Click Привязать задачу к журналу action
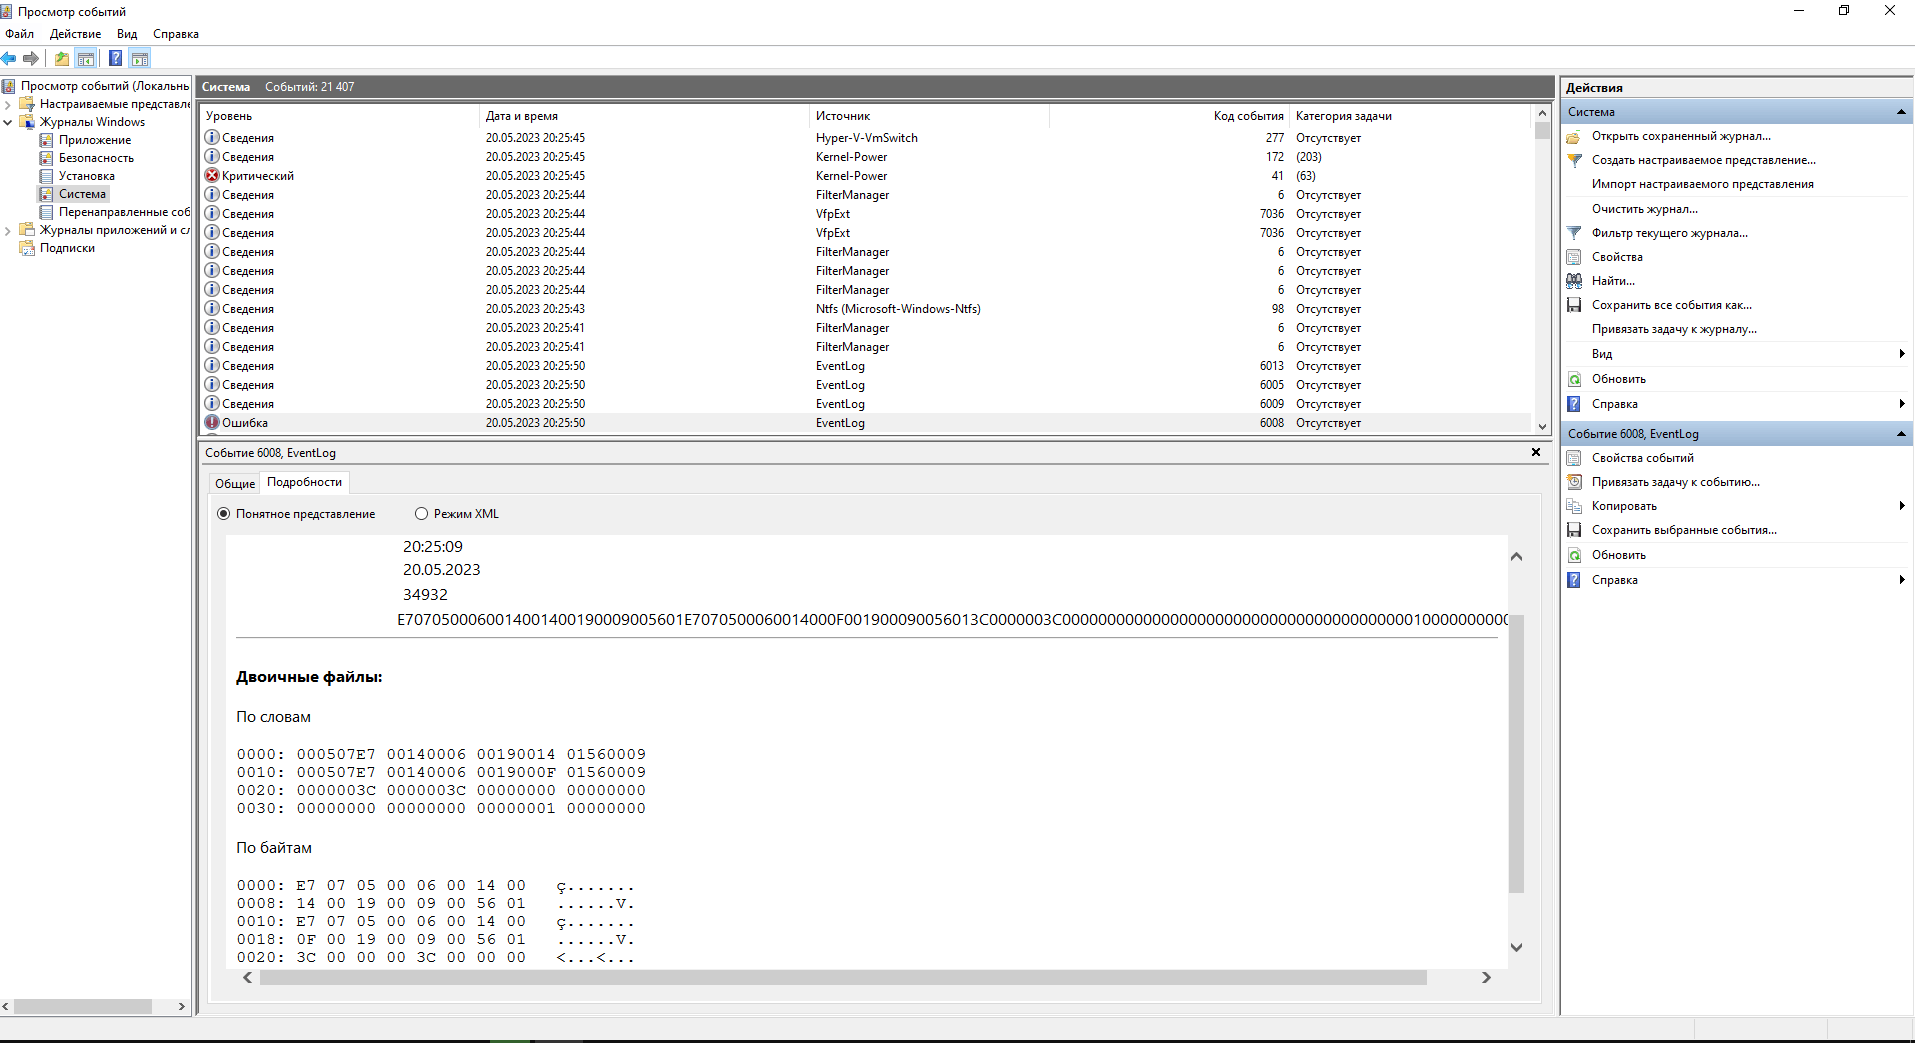Image resolution: width=1915 pixels, height=1043 pixels. [1674, 329]
